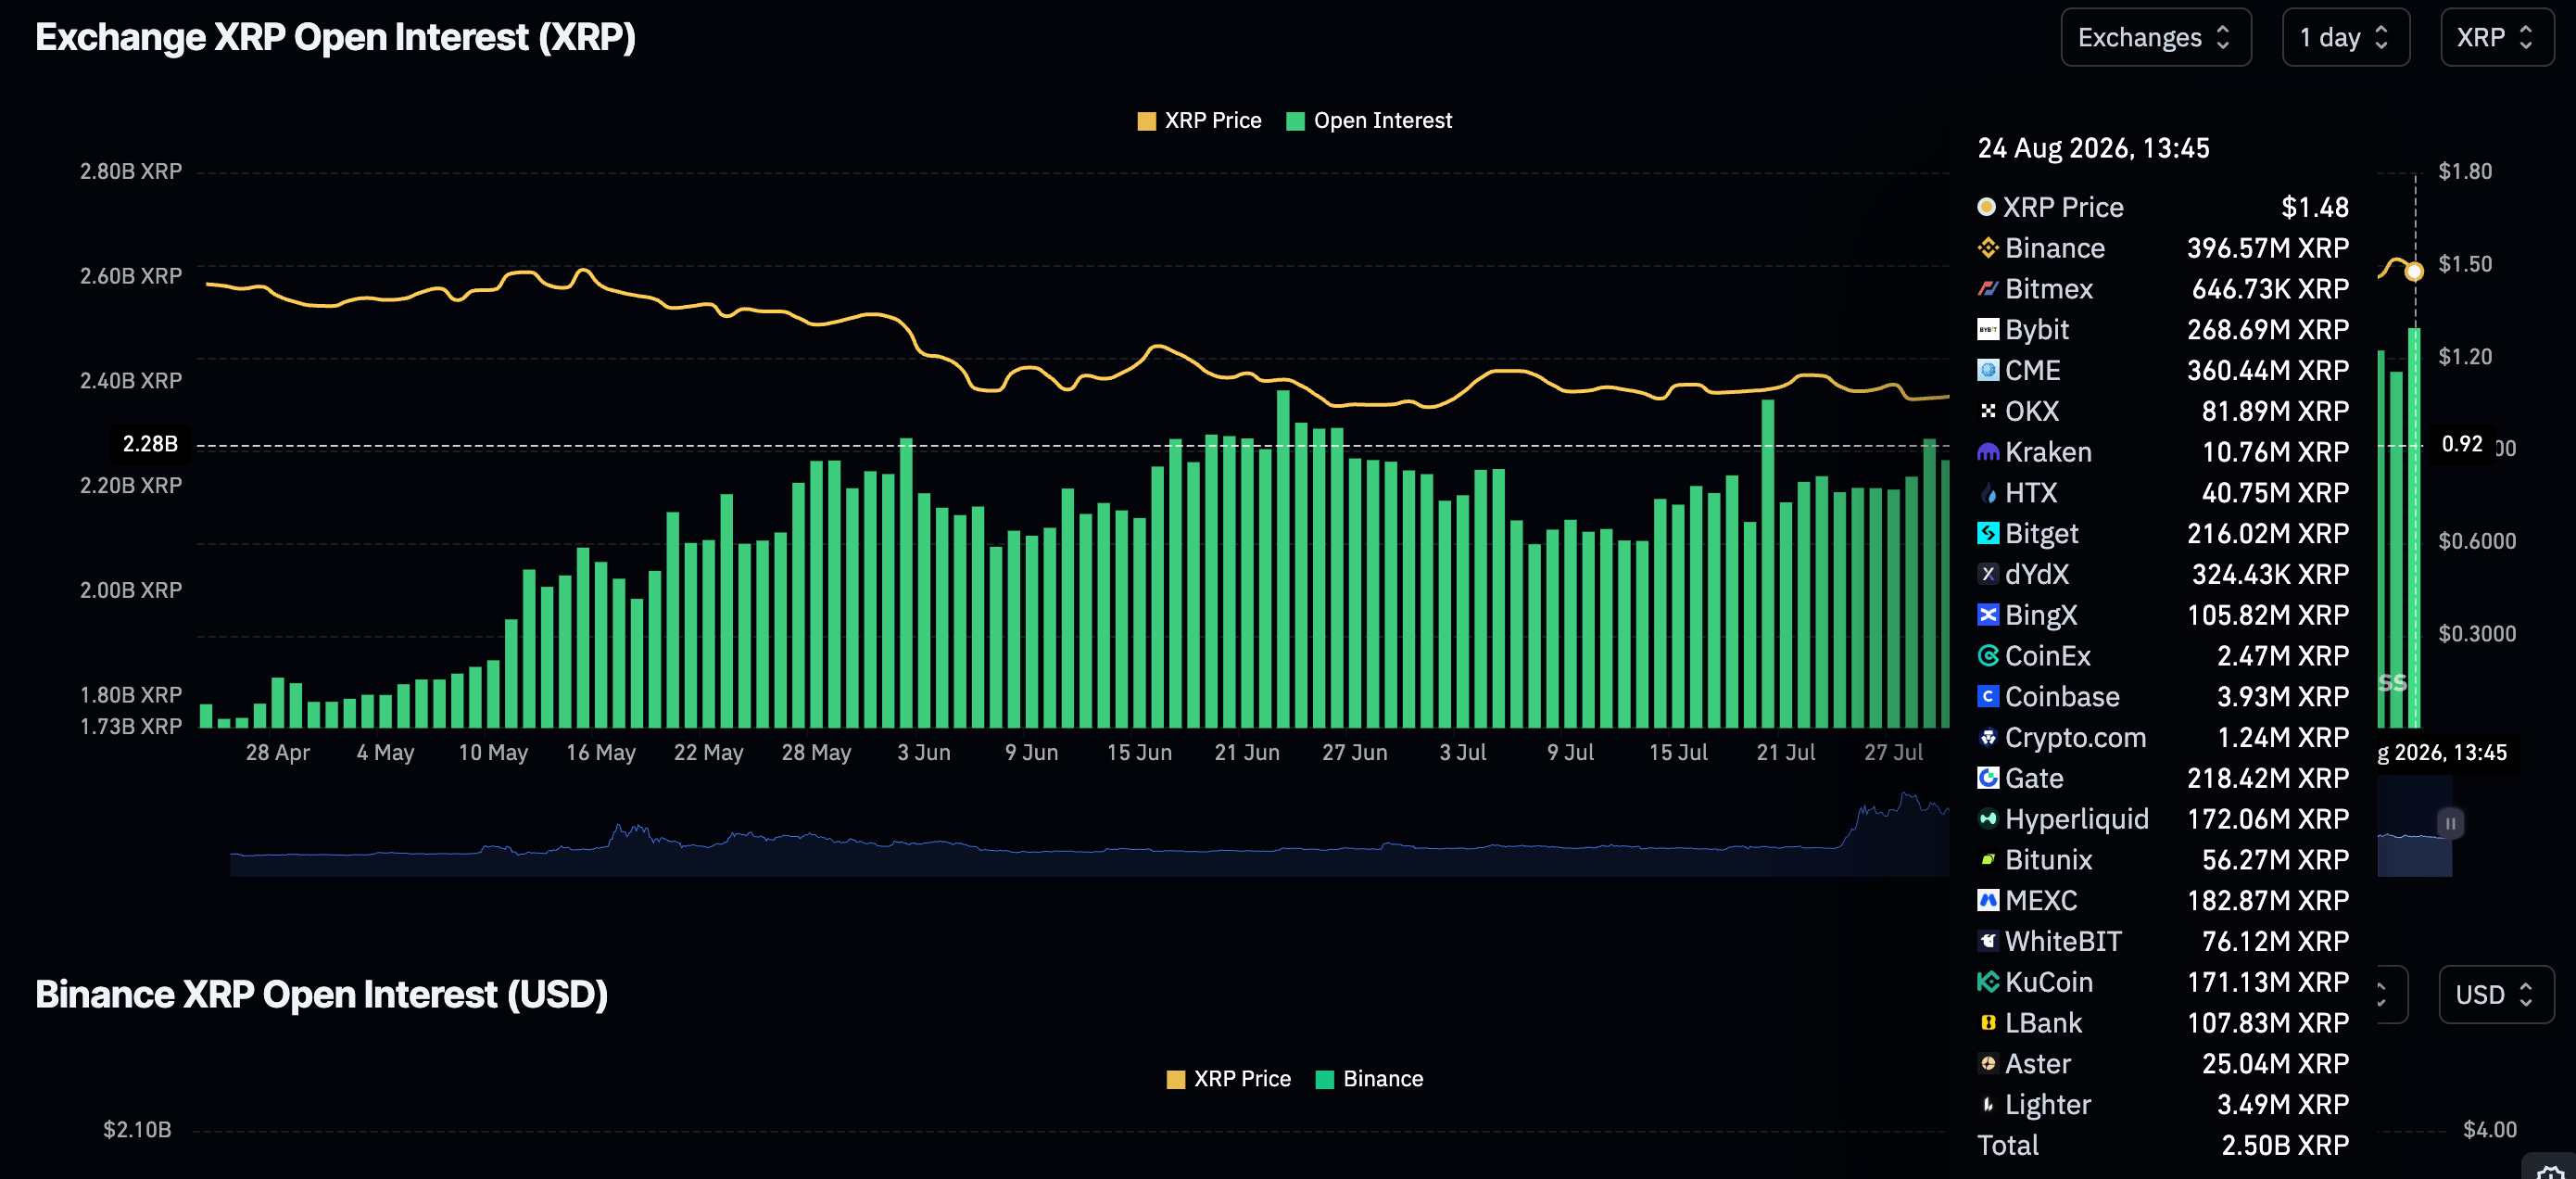The width and height of the screenshot is (2576, 1179).
Task: Click the Bitmex exchange icon
Action: coord(1987,289)
